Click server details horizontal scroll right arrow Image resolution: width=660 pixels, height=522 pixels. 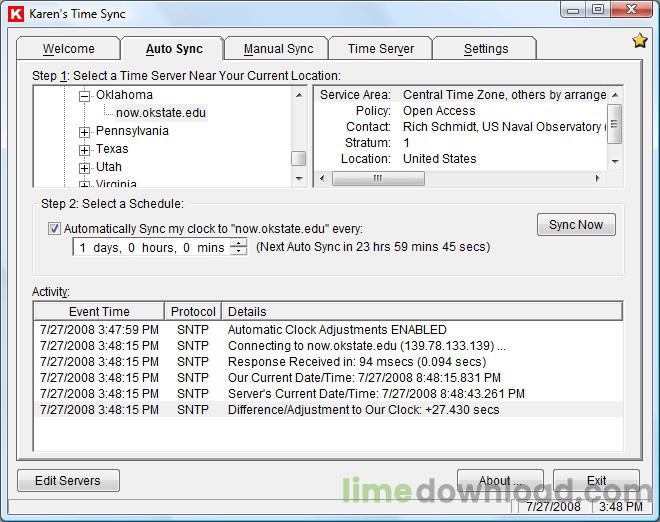tap(598, 178)
